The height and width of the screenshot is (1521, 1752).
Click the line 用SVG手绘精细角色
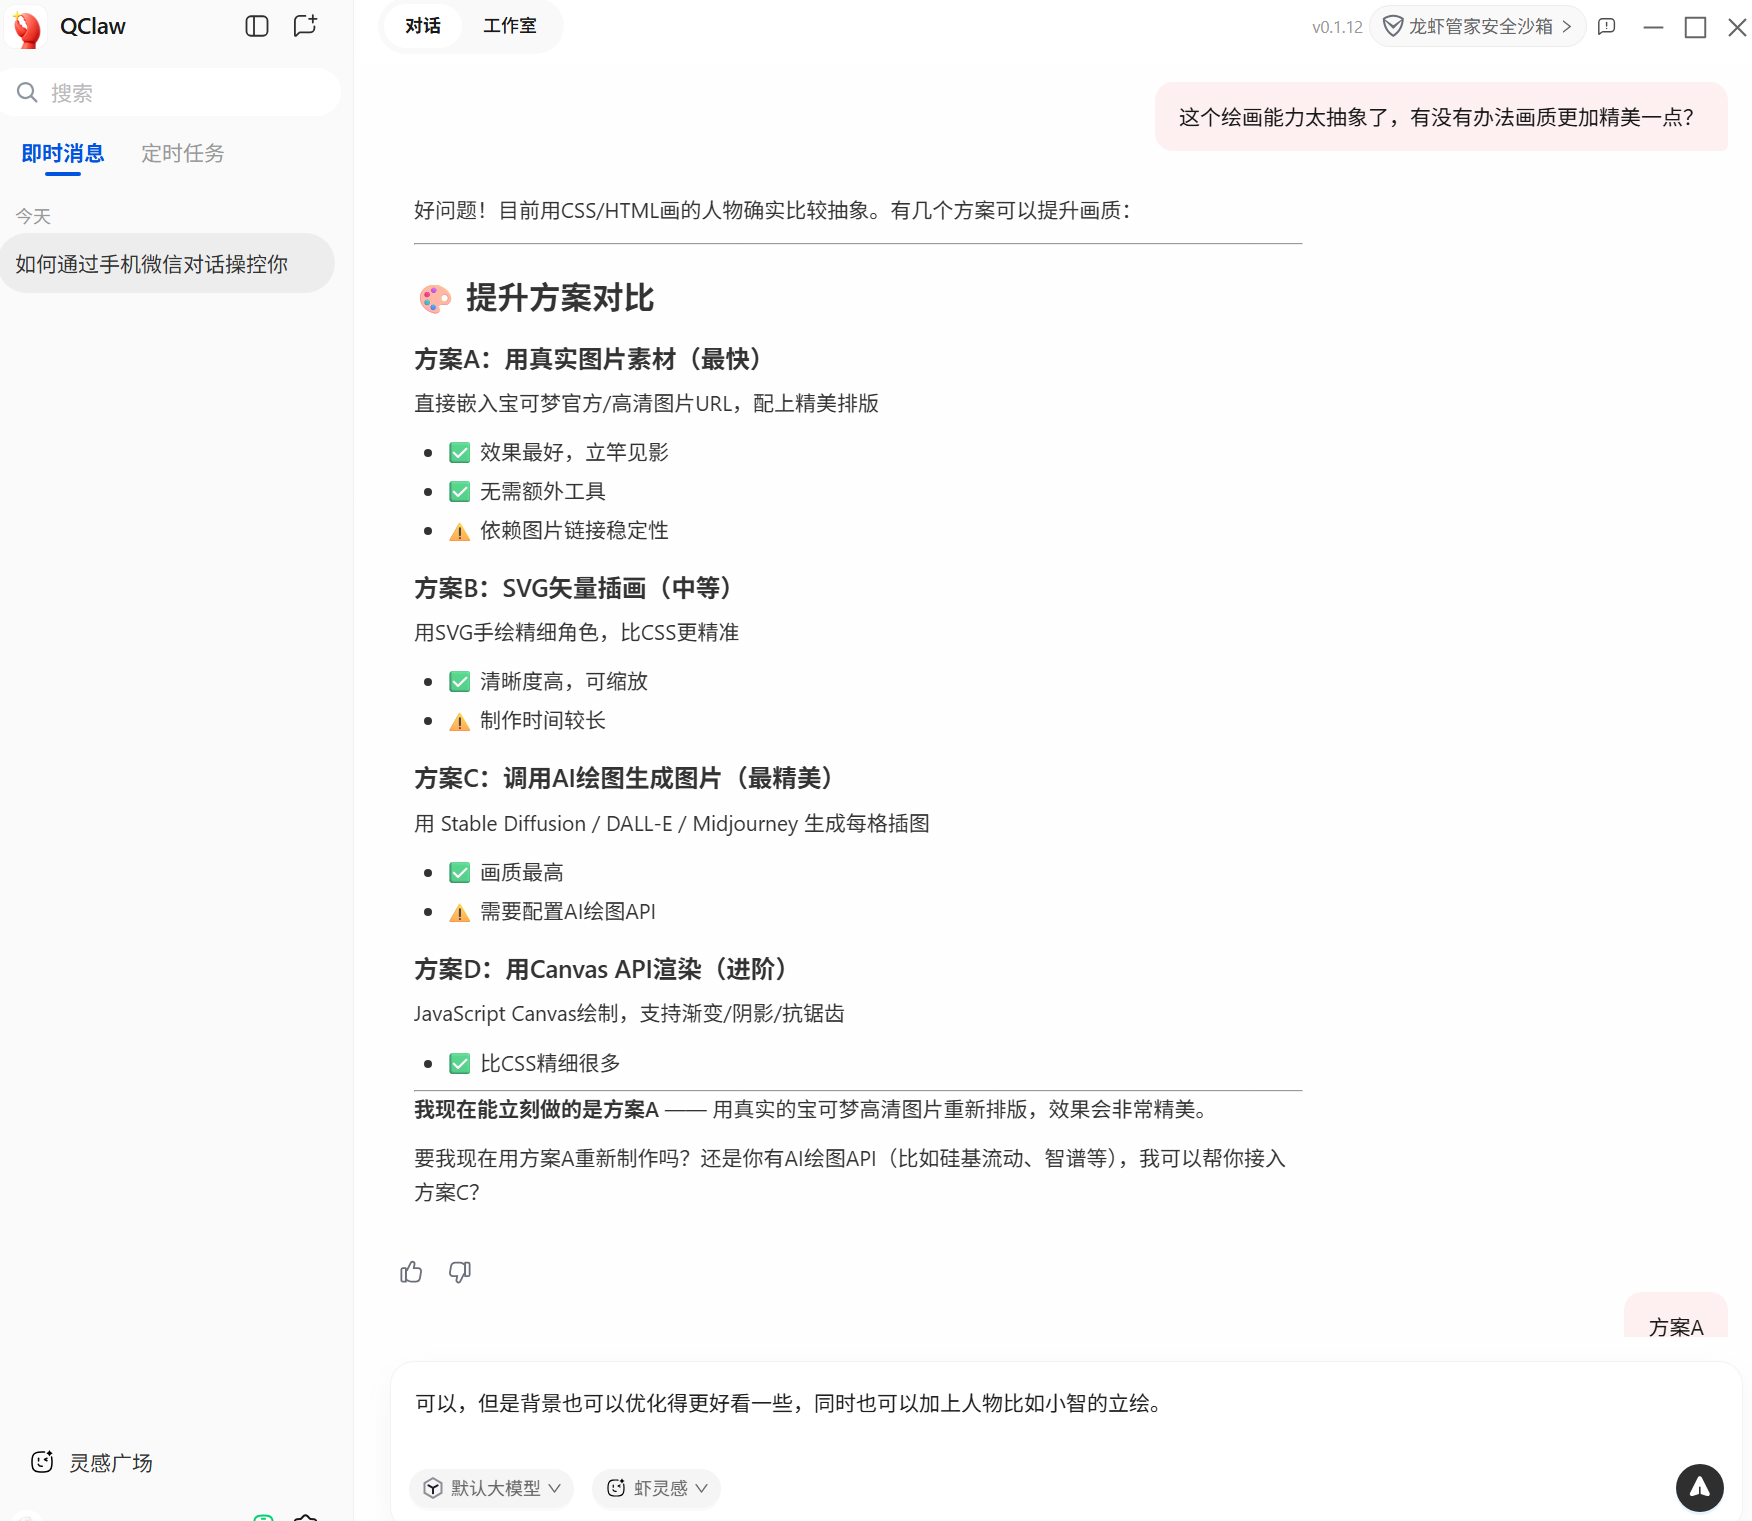click(x=576, y=632)
